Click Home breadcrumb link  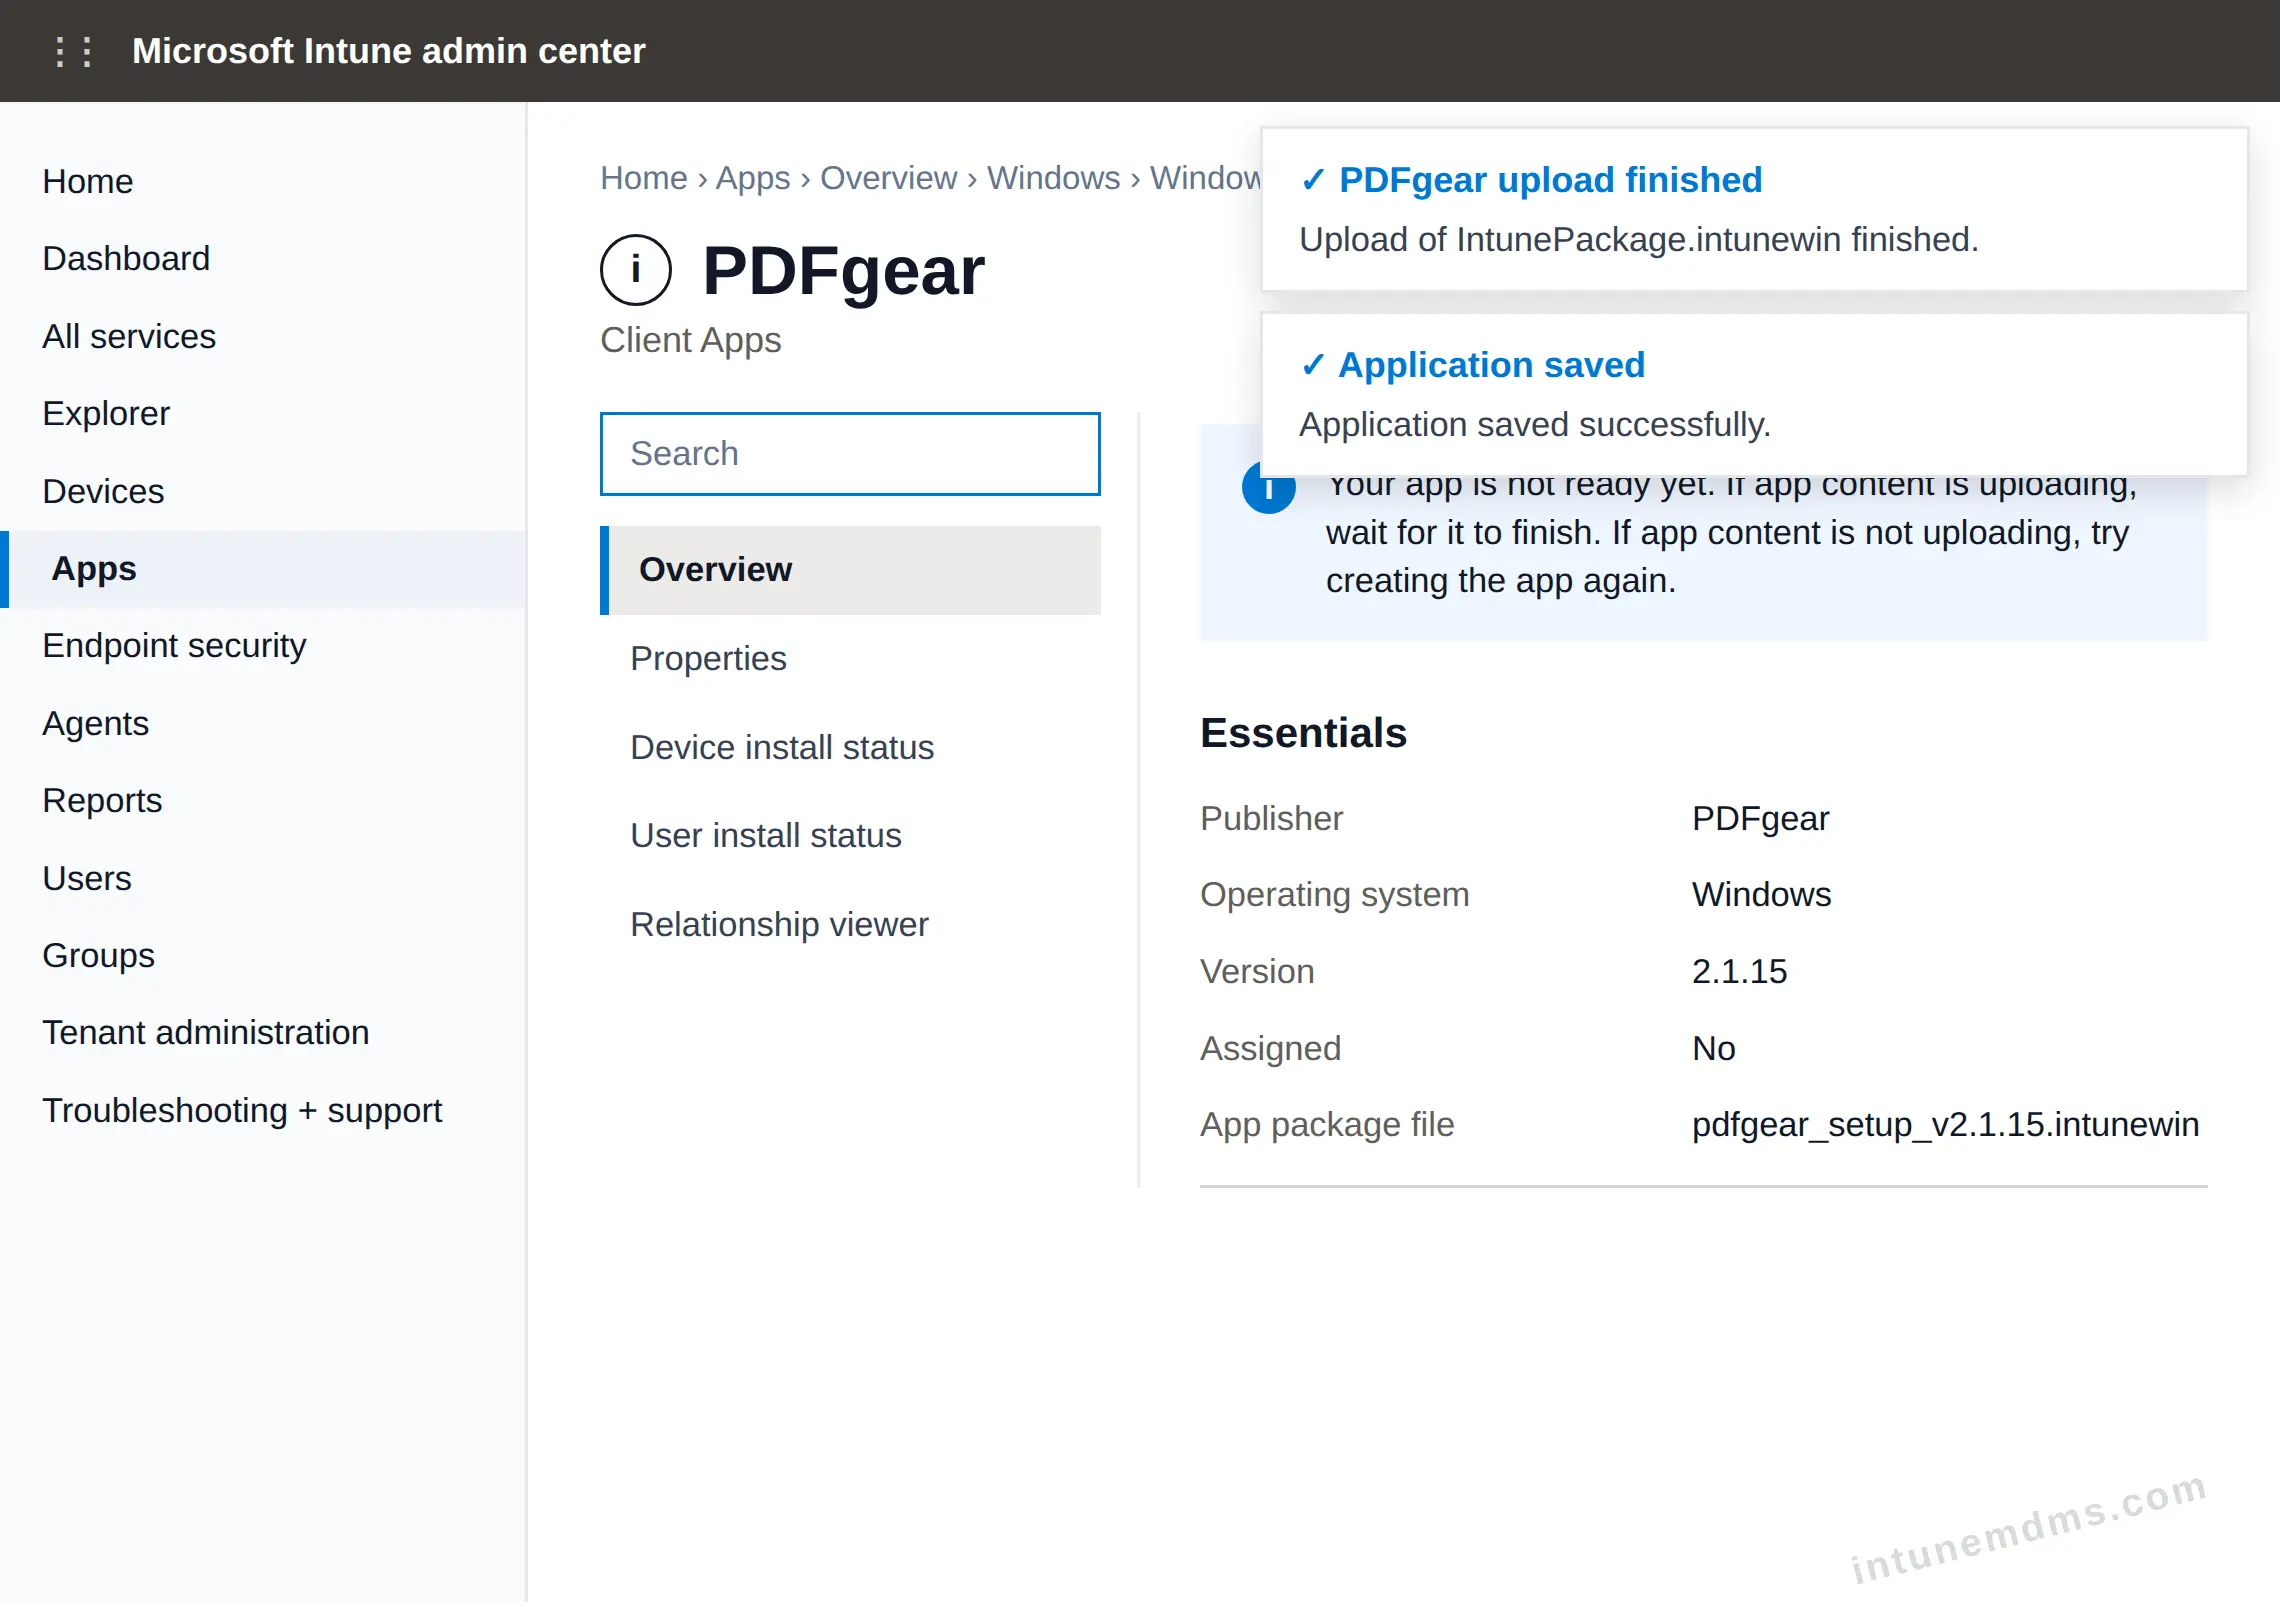pyautogui.click(x=644, y=177)
